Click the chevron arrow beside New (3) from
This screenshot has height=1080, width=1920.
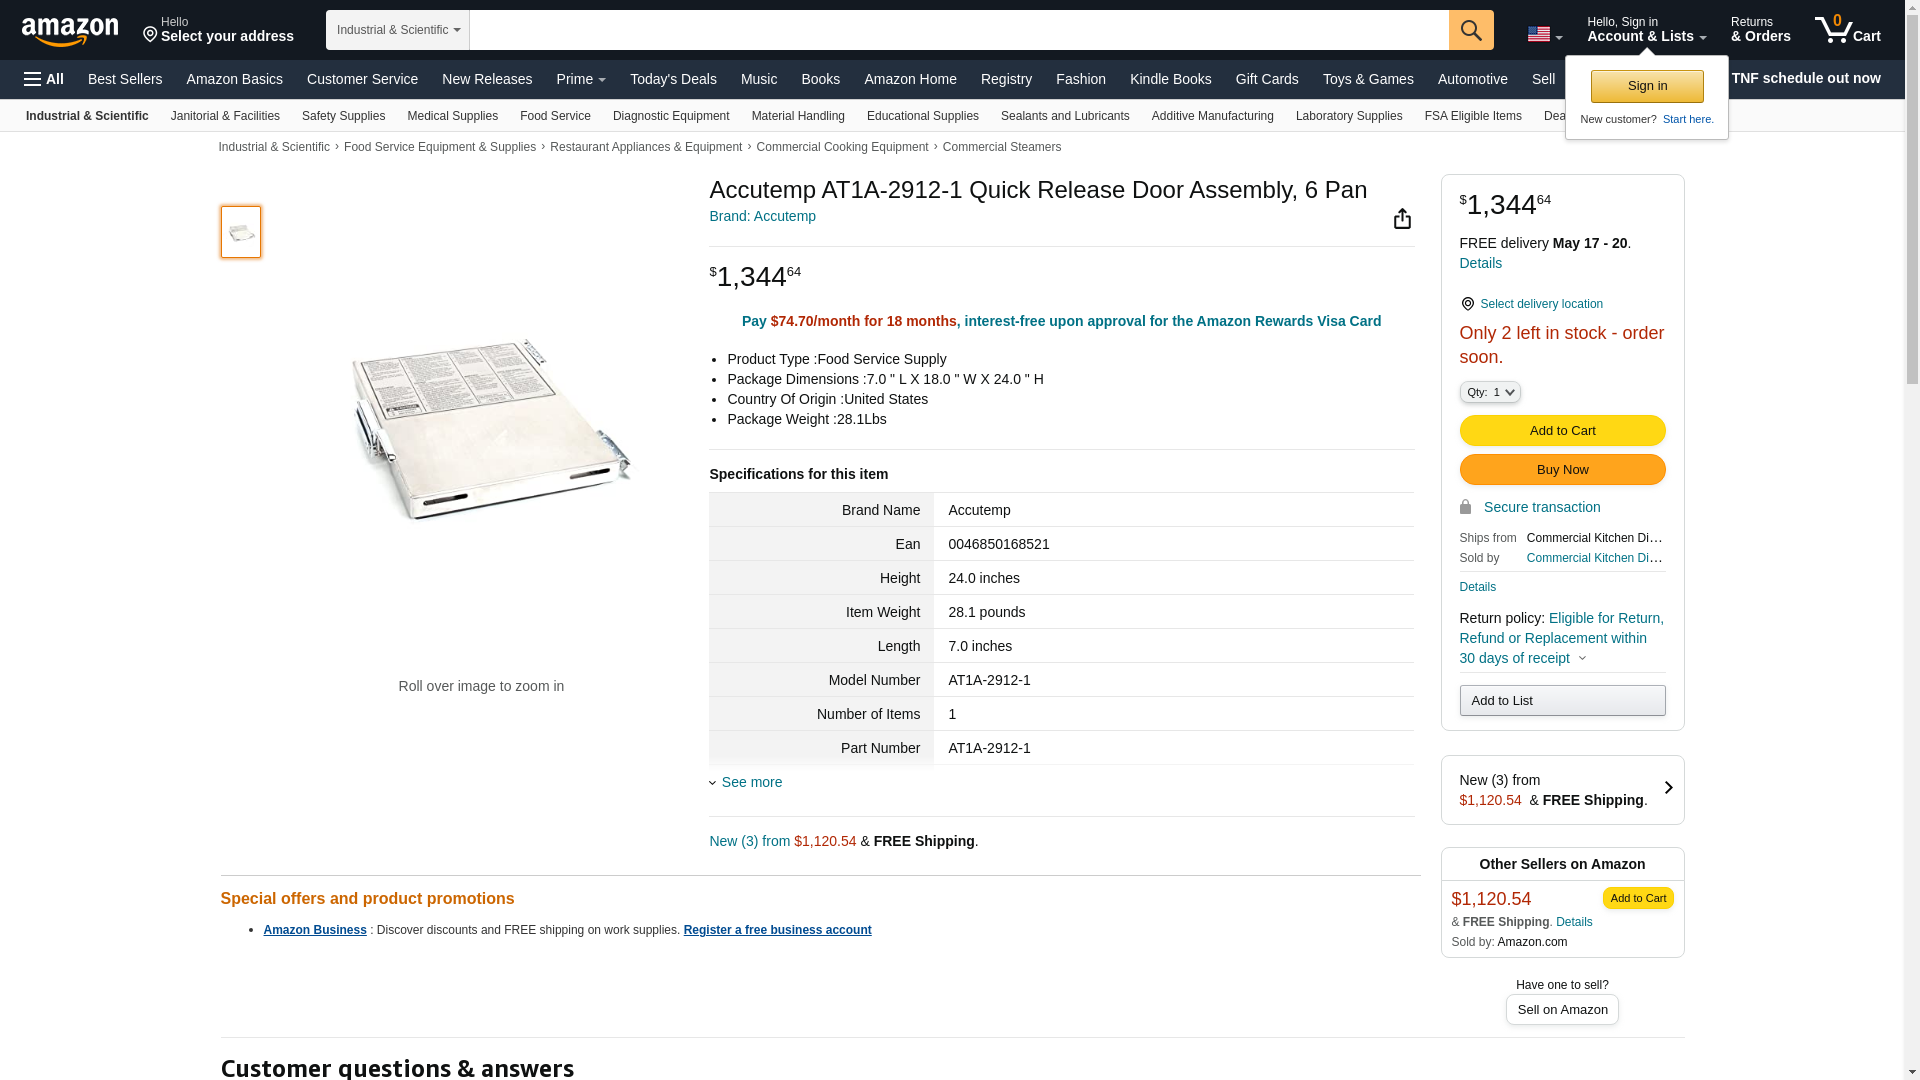click(x=1668, y=788)
